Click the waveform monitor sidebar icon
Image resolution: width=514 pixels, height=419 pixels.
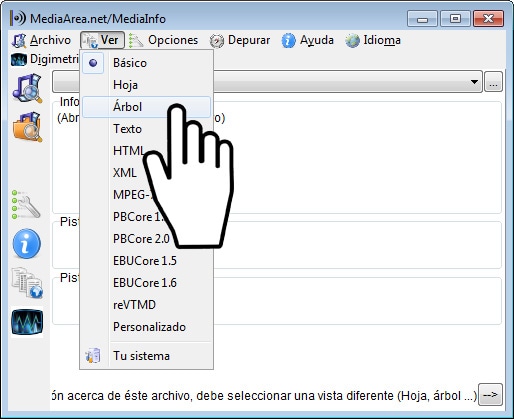pyautogui.click(x=27, y=322)
